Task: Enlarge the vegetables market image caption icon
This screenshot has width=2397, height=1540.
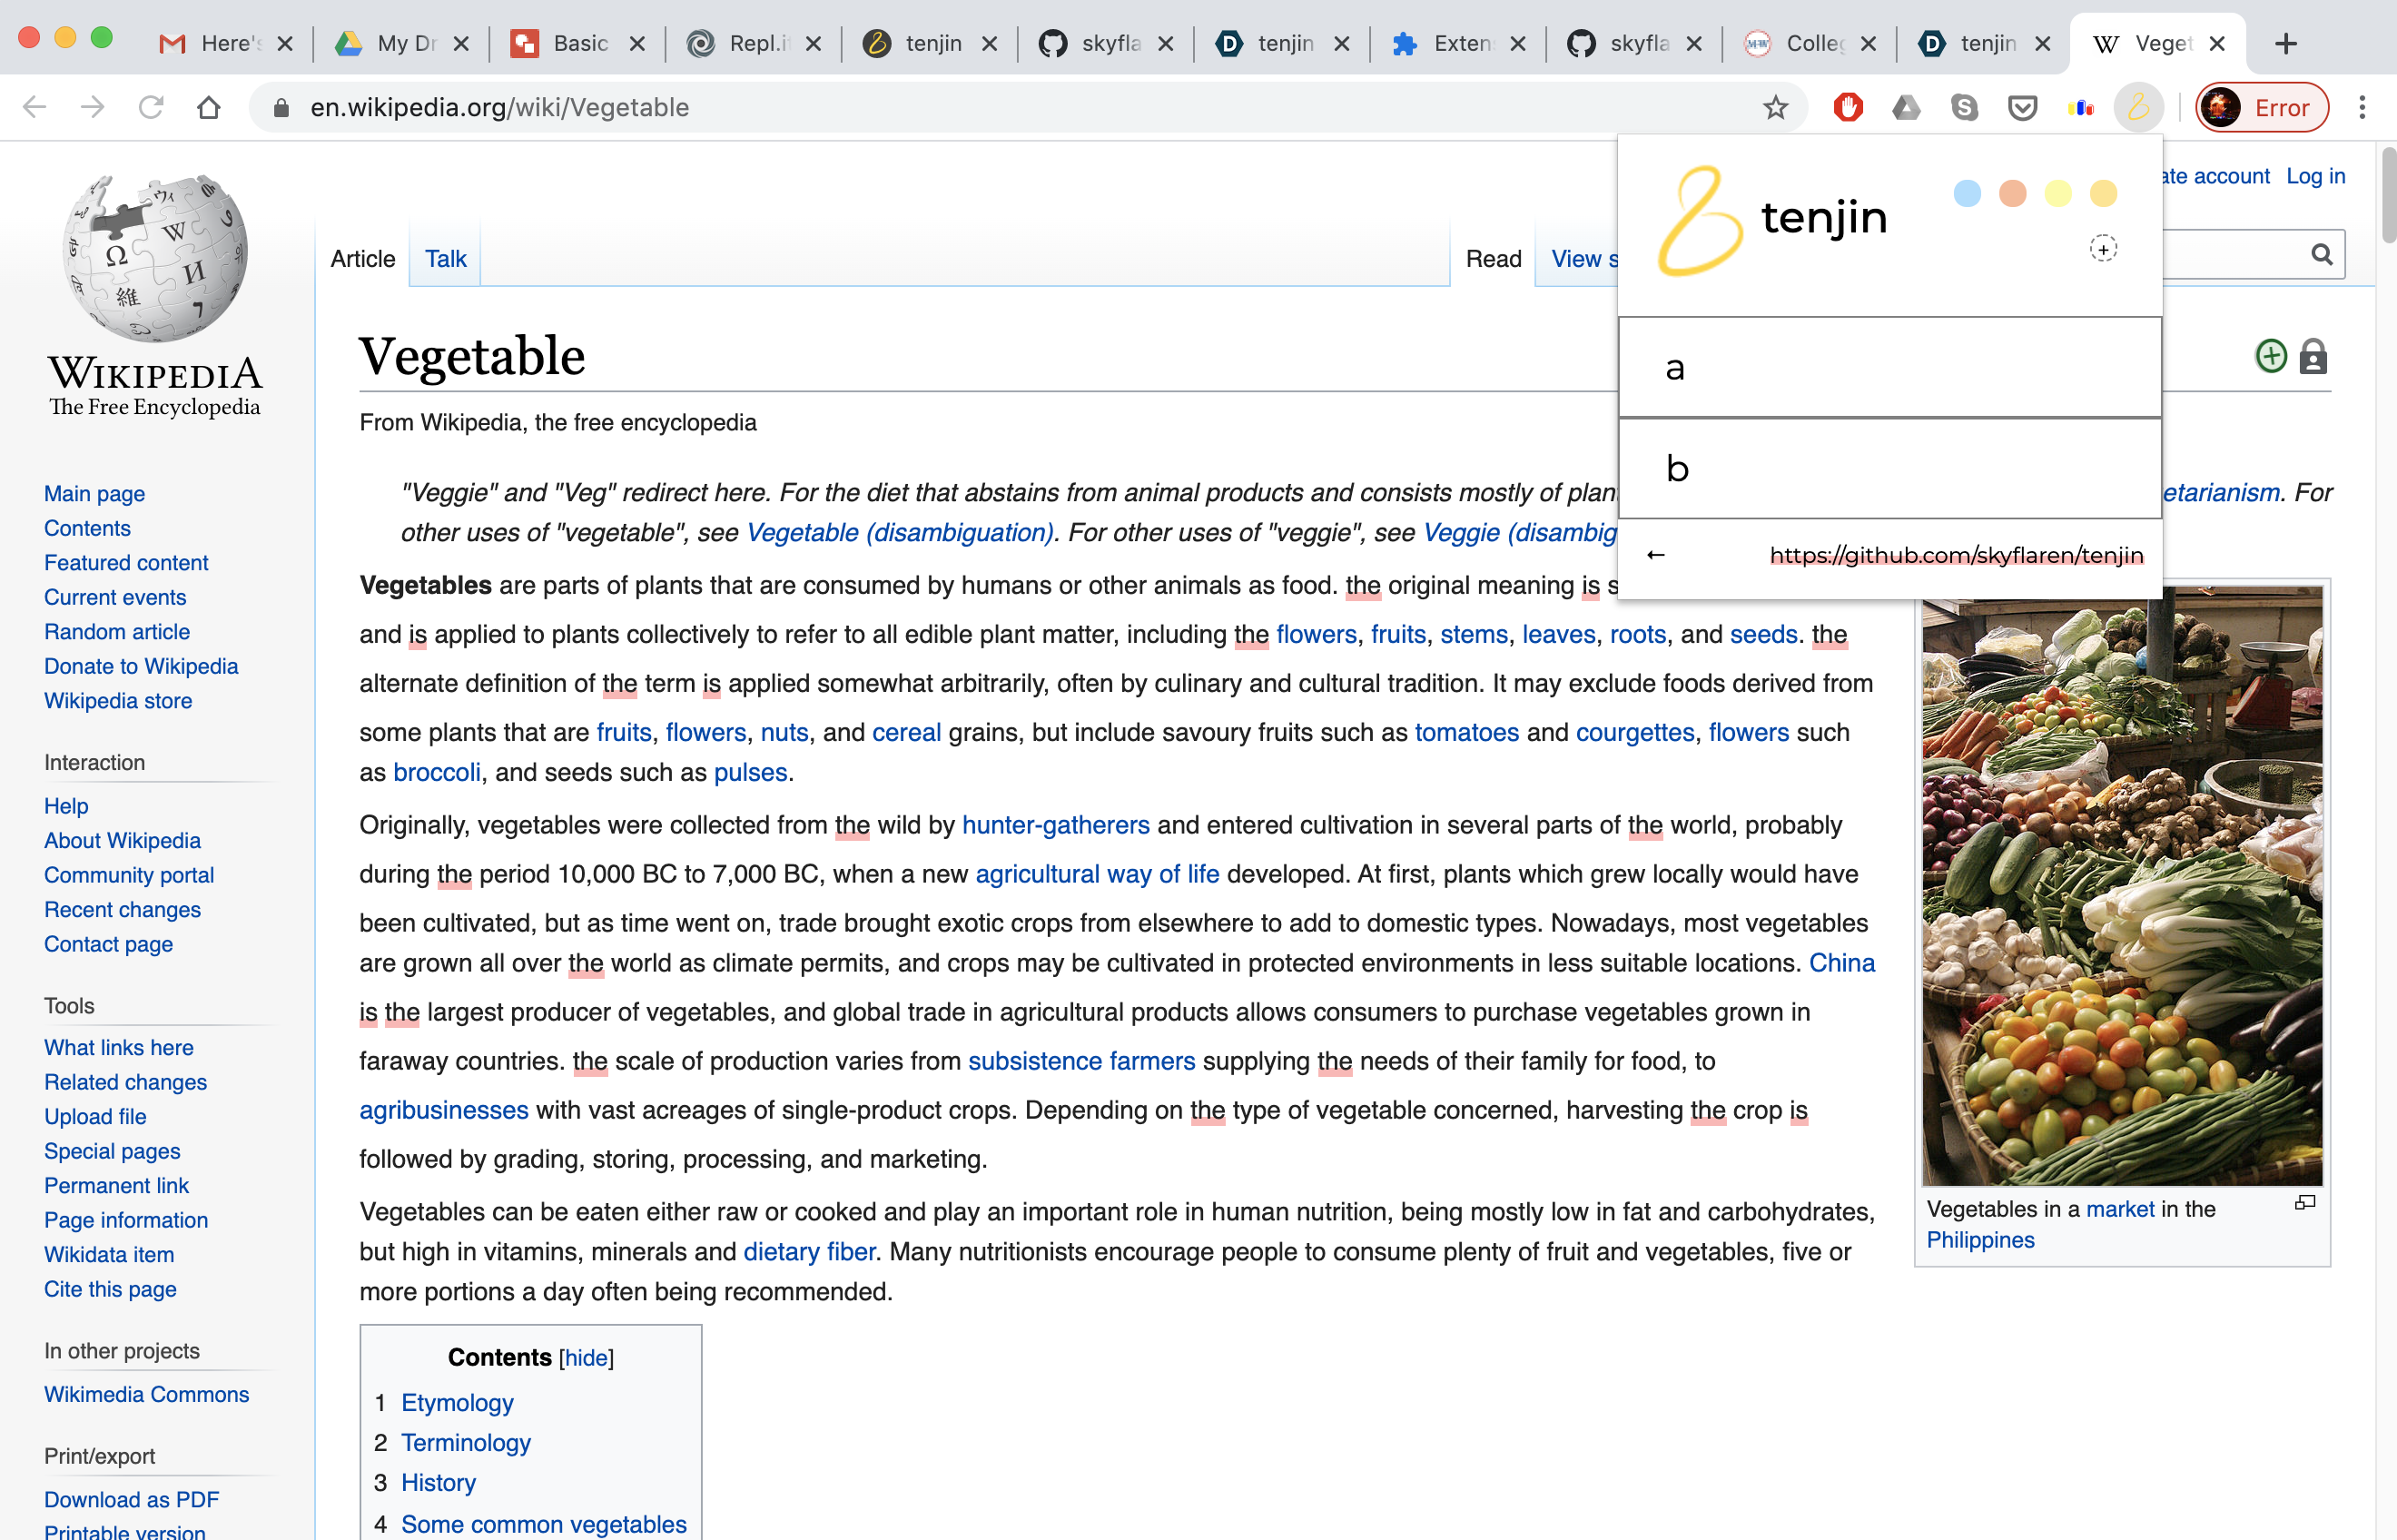Action: [2305, 1203]
